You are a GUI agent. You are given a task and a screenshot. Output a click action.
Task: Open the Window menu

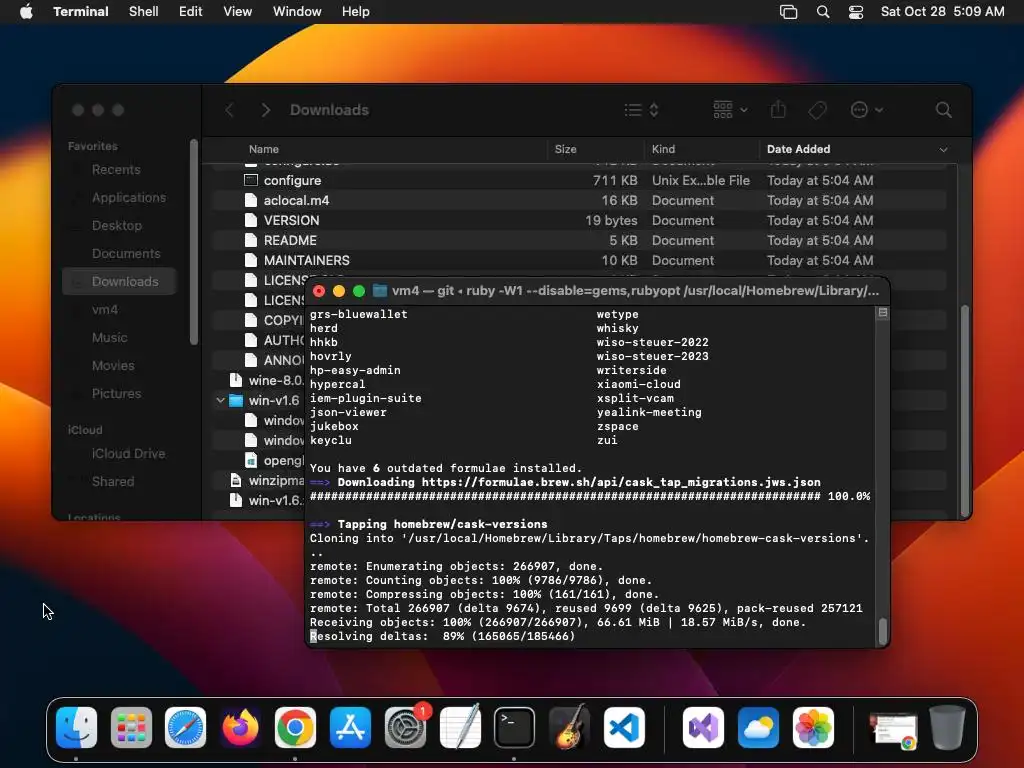(x=296, y=11)
